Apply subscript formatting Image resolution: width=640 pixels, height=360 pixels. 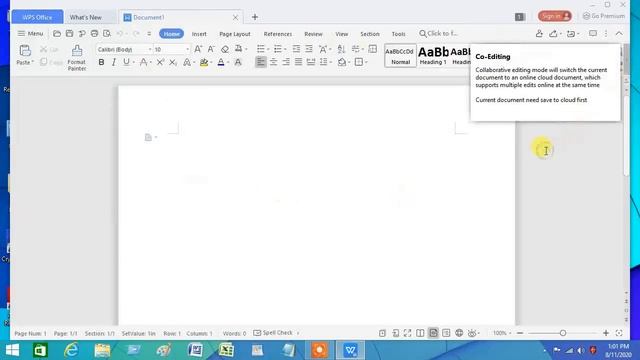(173, 62)
